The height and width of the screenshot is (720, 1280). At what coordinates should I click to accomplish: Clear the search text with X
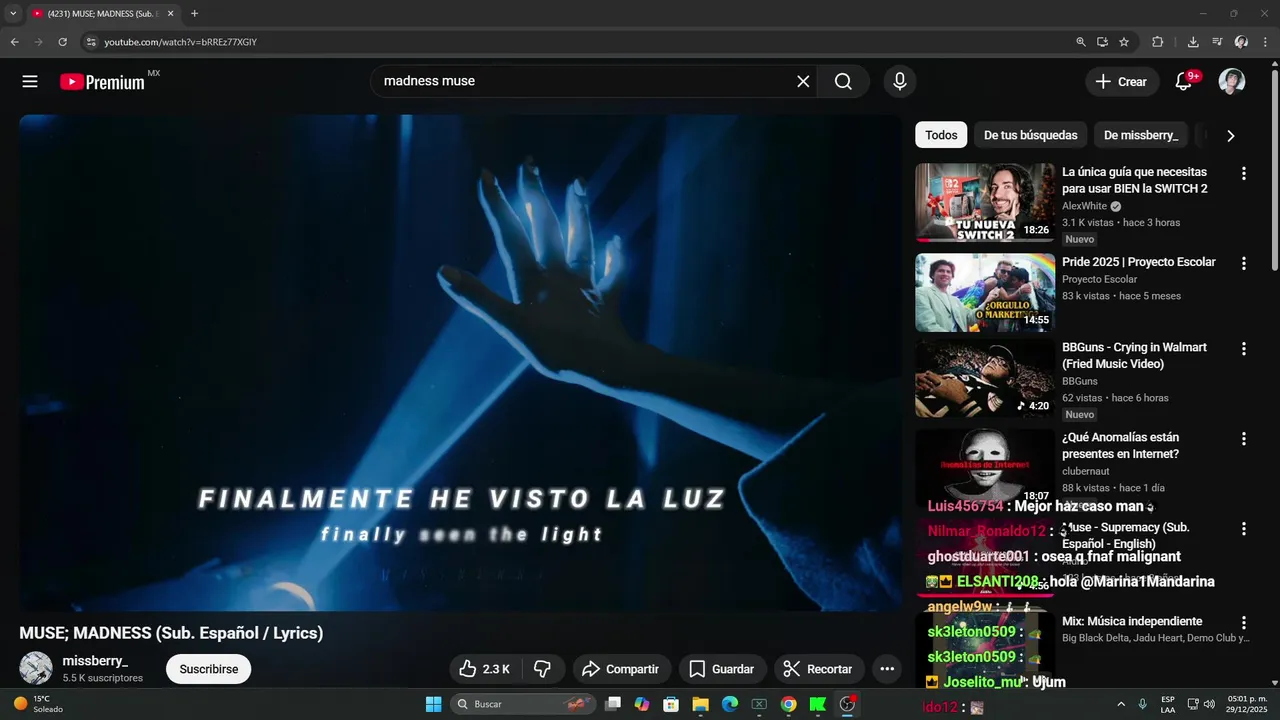coord(803,82)
